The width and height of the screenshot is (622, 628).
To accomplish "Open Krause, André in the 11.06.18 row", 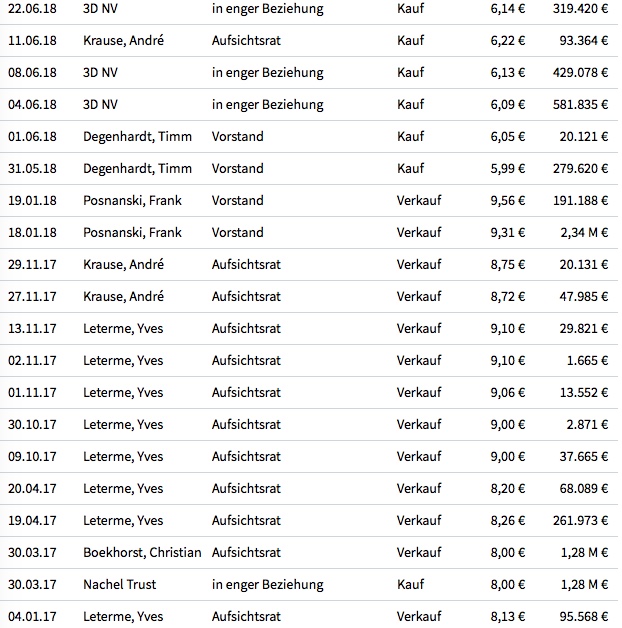I will 123,40.
